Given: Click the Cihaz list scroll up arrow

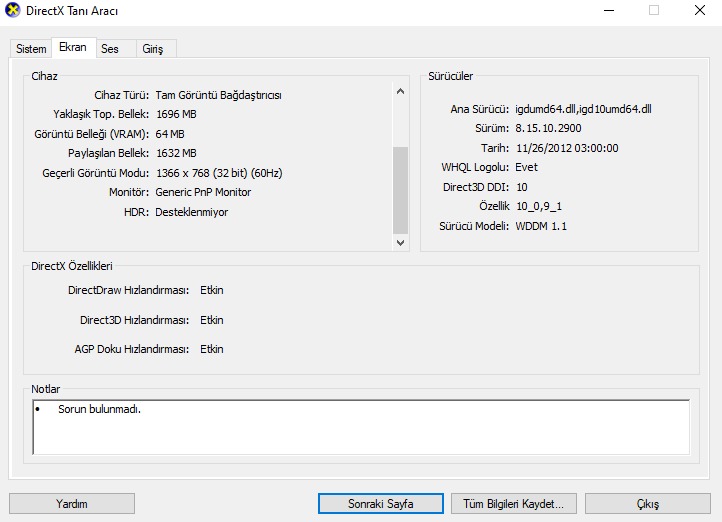Looking at the screenshot, I should (401, 91).
